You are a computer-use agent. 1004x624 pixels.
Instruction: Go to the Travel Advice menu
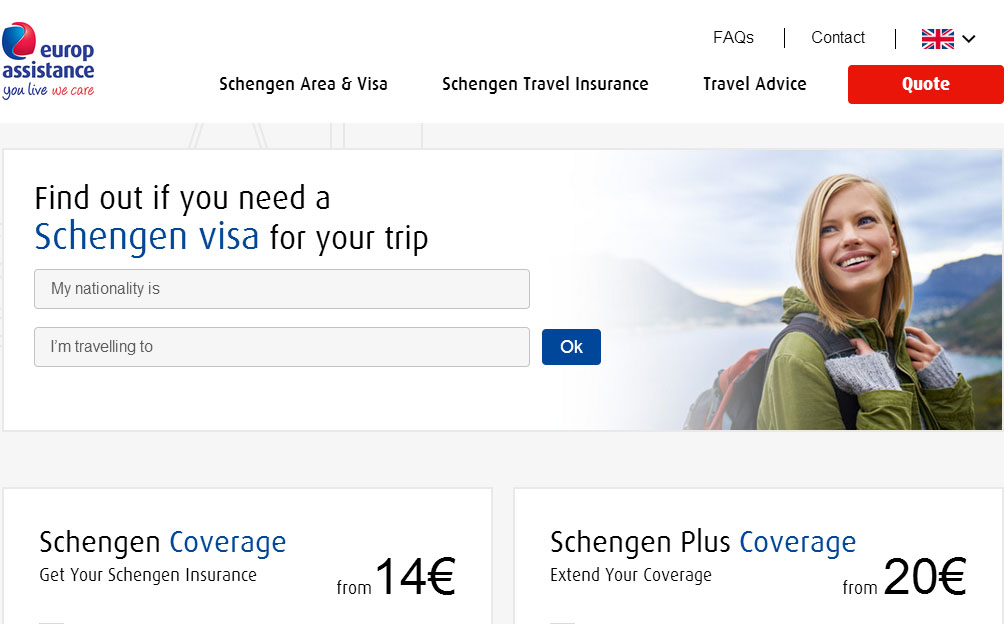pyautogui.click(x=754, y=84)
